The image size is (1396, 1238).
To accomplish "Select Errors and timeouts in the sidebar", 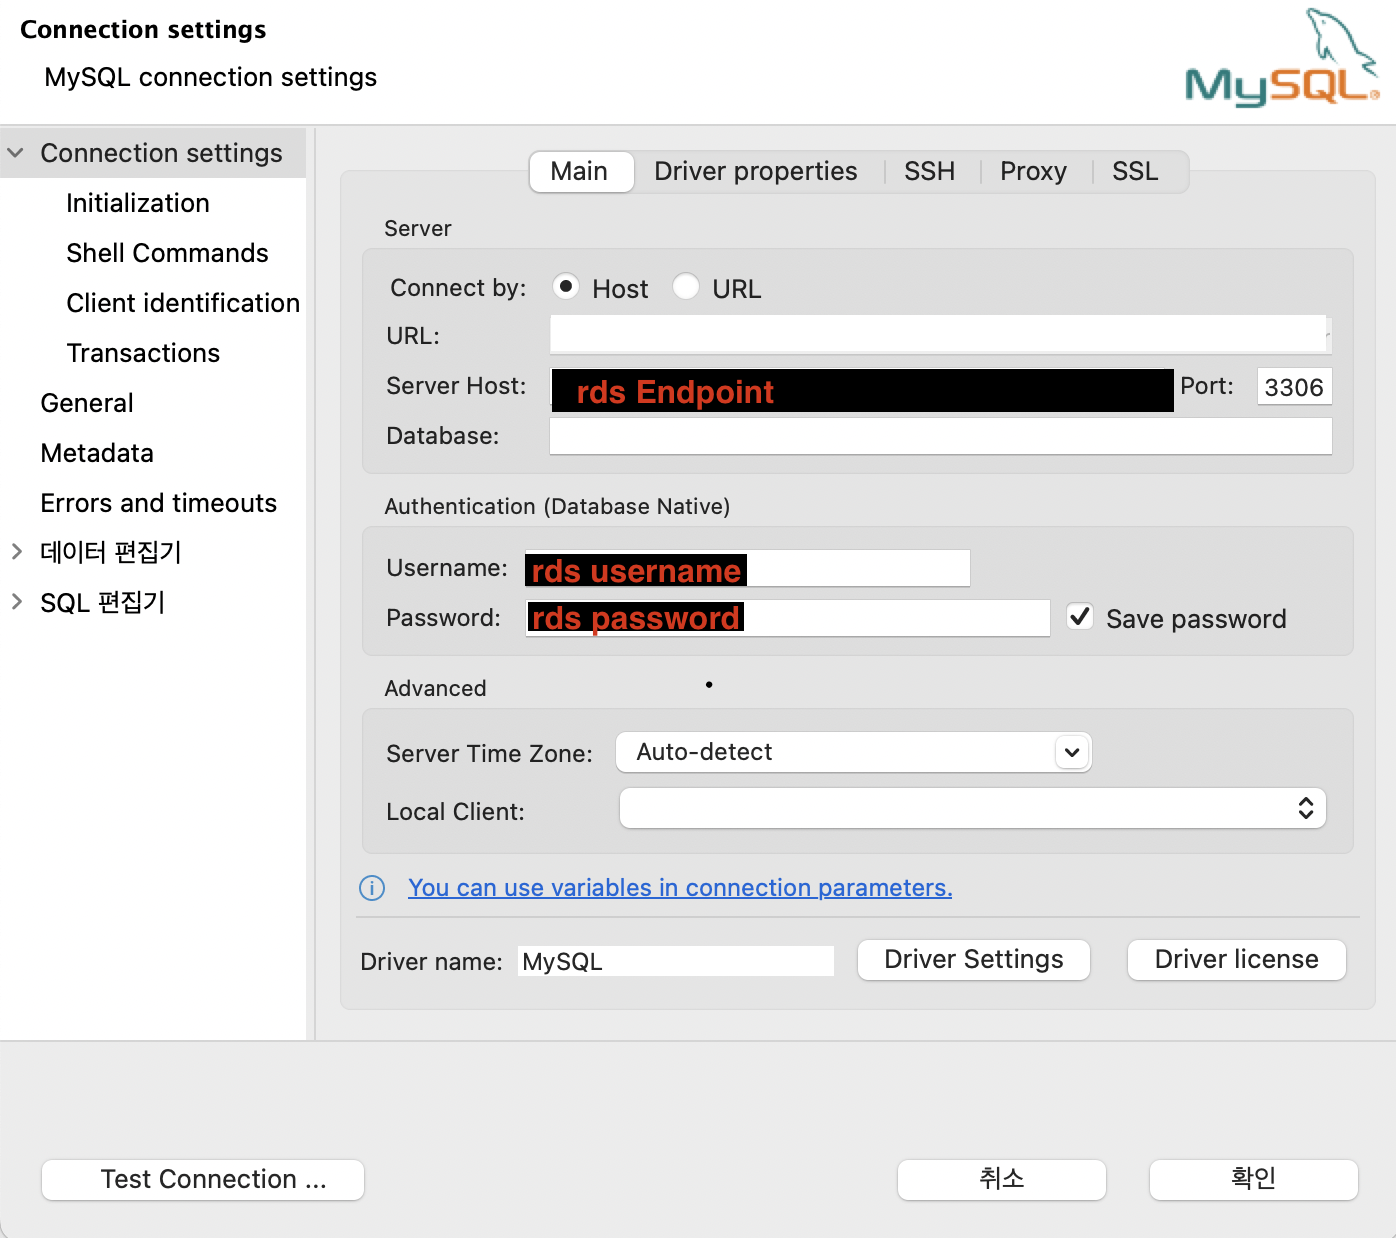I will (159, 503).
